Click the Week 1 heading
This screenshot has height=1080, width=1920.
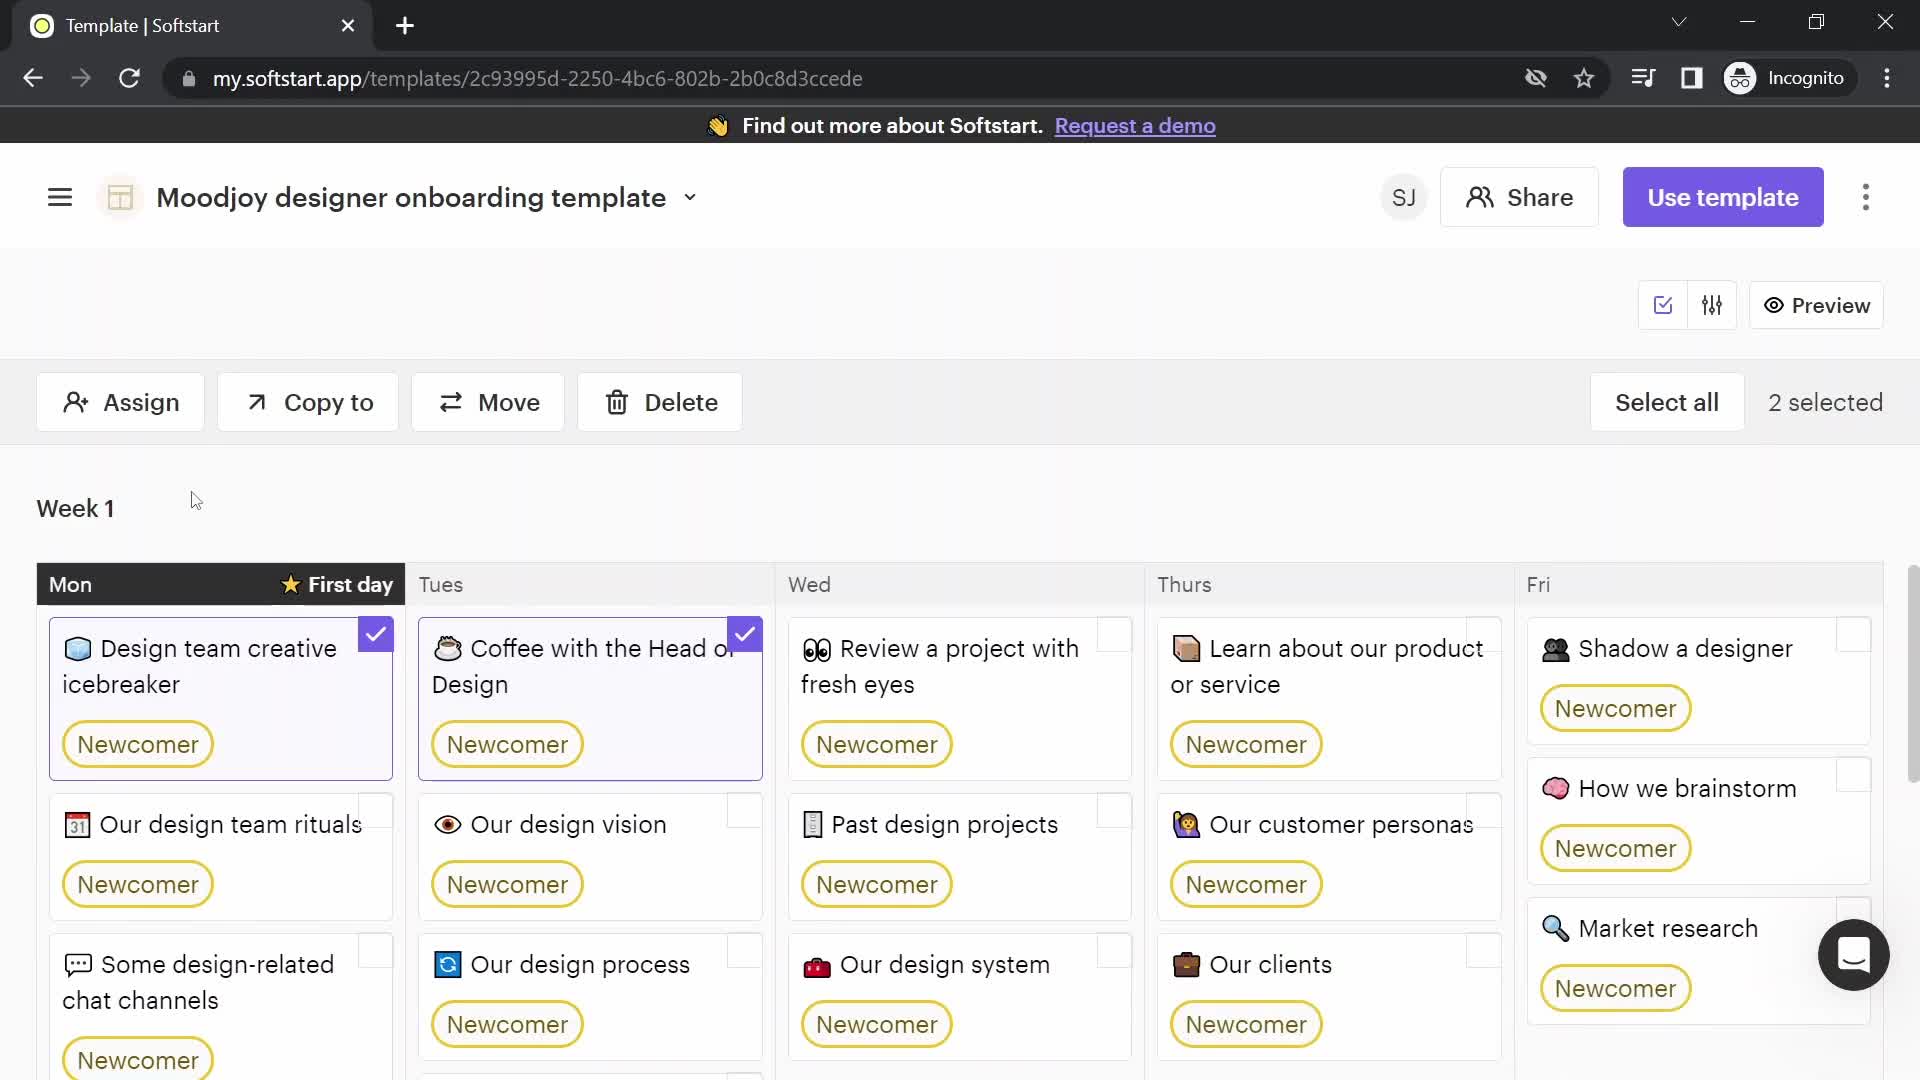[x=75, y=509]
